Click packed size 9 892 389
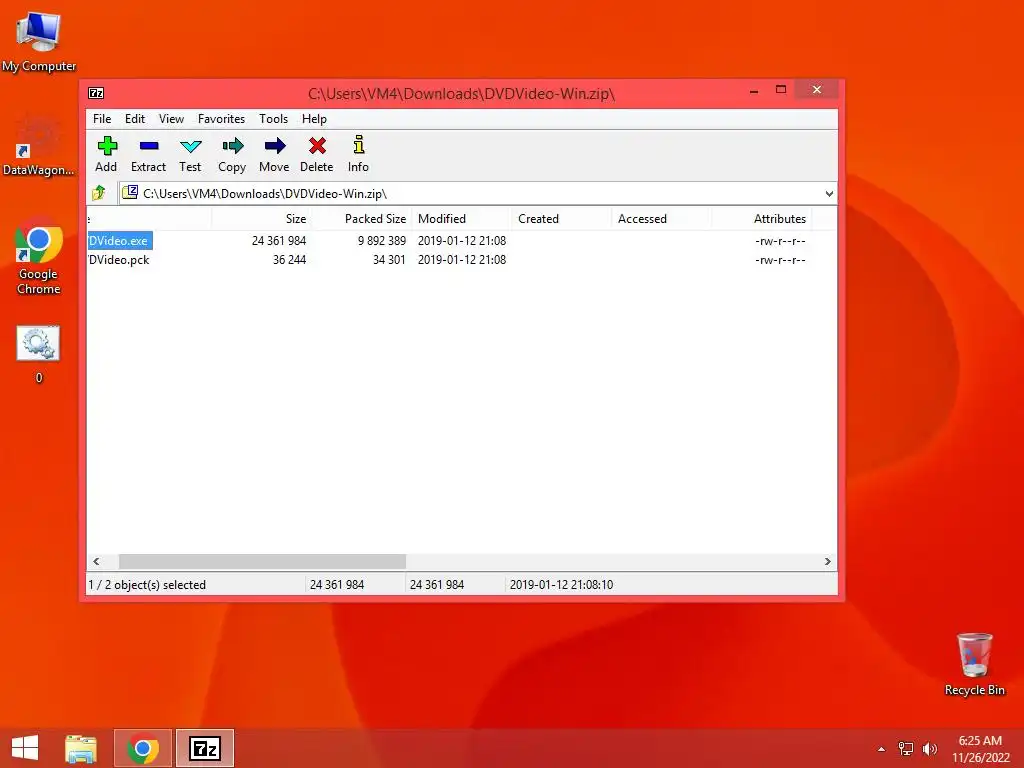The width and height of the screenshot is (1024, 768). [x=382, y=241]
